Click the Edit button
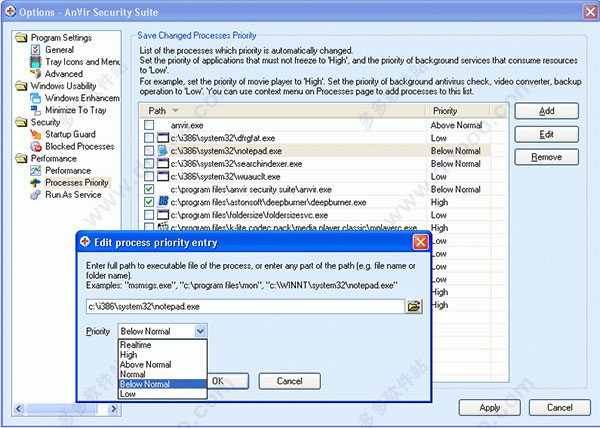Screen dimensions: 600x428 (x=546, y=134)
